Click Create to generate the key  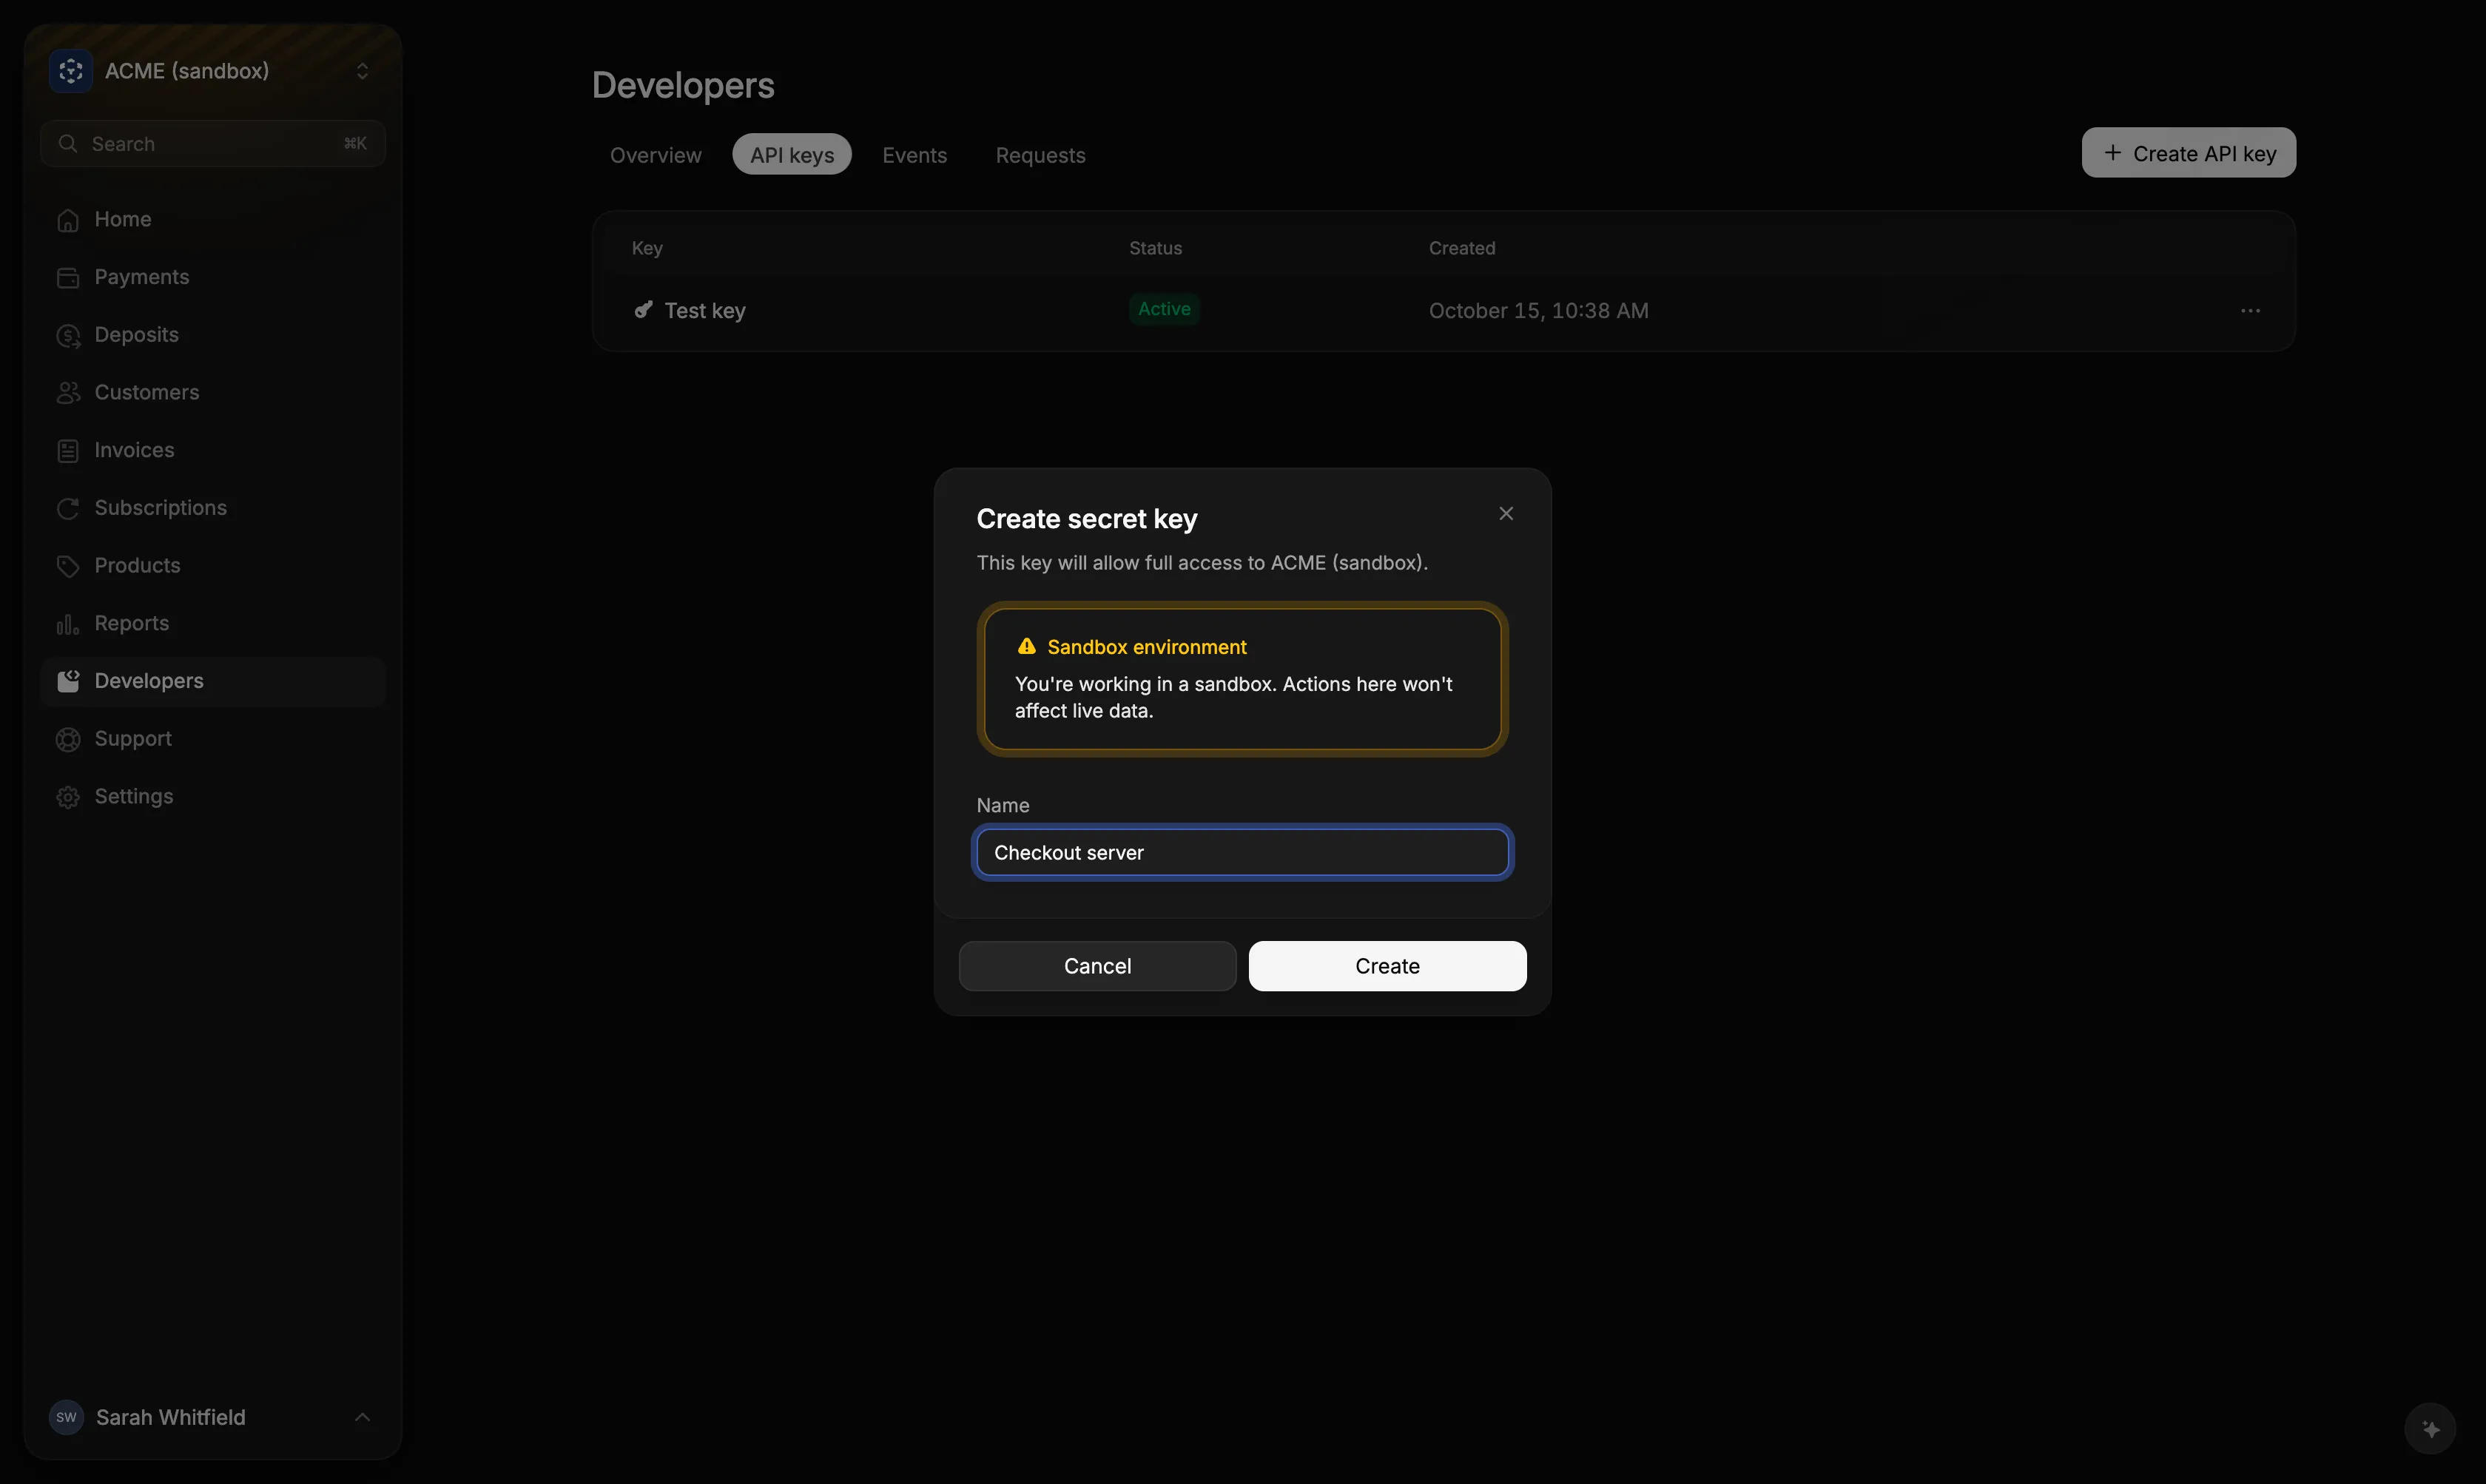point(1387,966)
